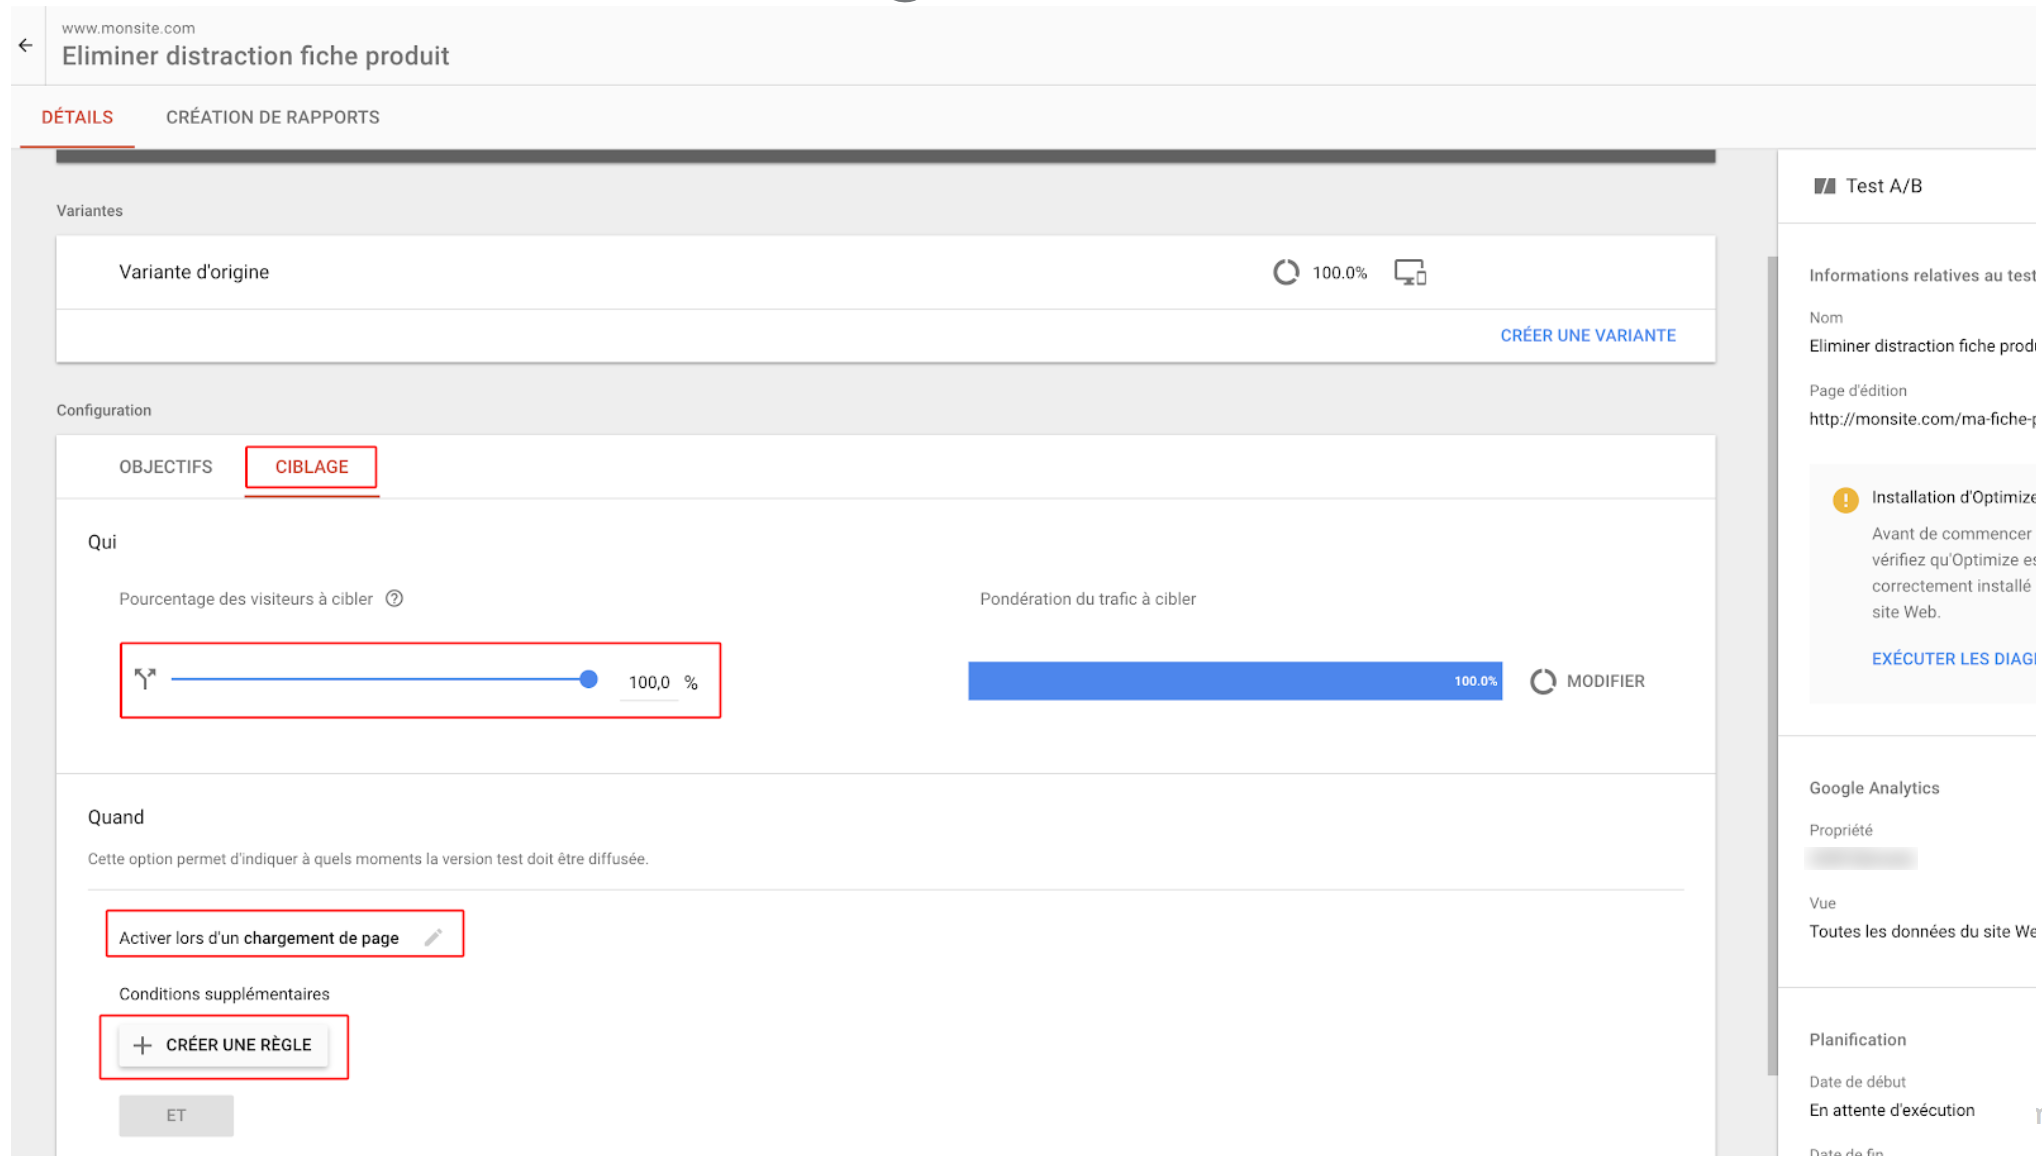Click the help question mark icon
This screenshot has width=2042, height=1158.
(395, 599)
